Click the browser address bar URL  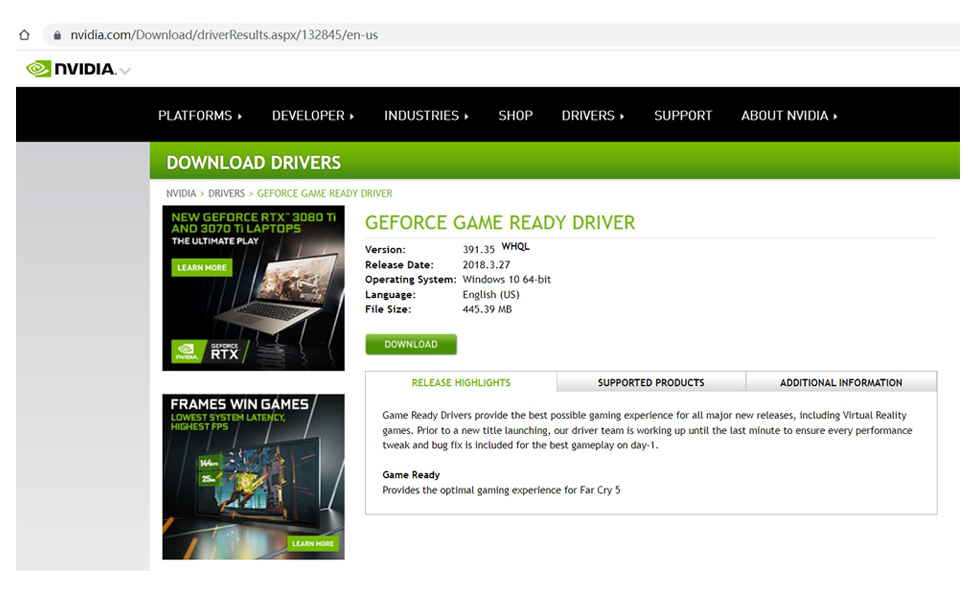(224, 35)
